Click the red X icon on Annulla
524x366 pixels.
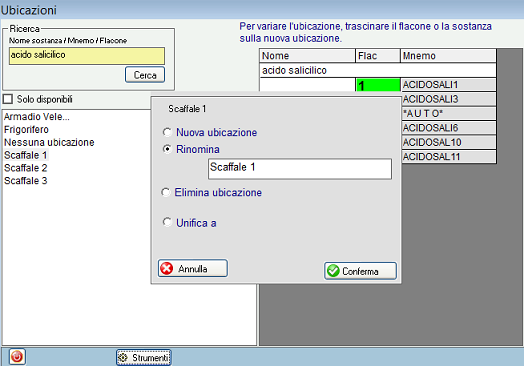click(x=166, y=268)
